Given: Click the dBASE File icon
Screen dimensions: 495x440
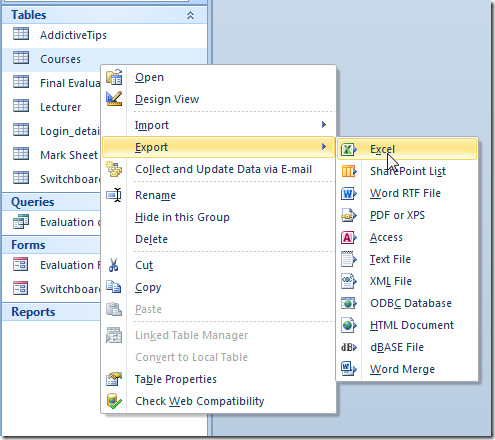Looking at the screenshot, I should click(x=349, y=347).
